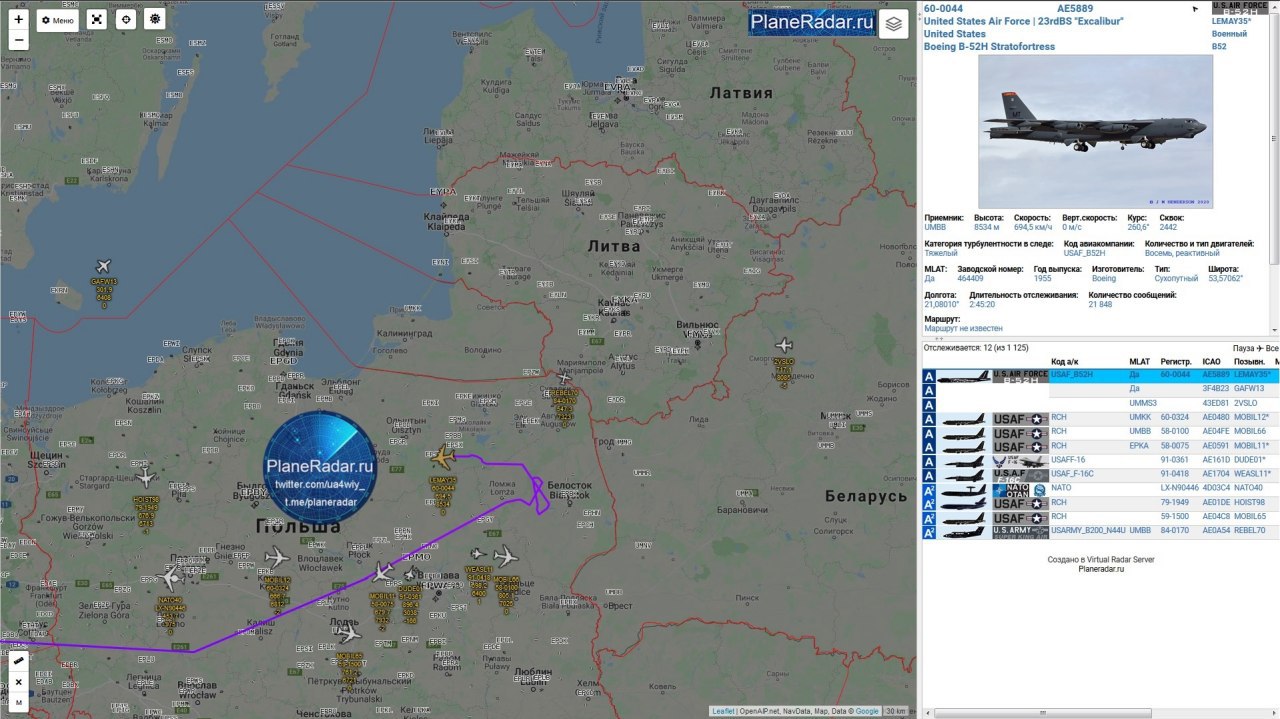Click B-52 silhouette in LEMAY35 row

click(963, 377)
